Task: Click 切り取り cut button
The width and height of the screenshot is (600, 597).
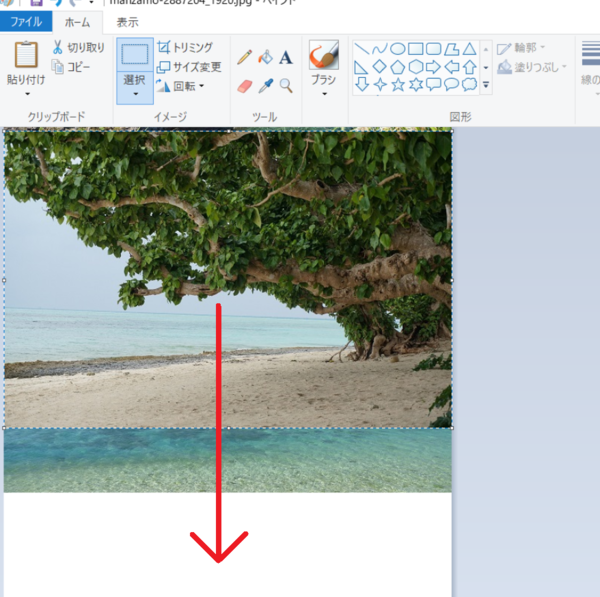Action: [x=79, y=47]
